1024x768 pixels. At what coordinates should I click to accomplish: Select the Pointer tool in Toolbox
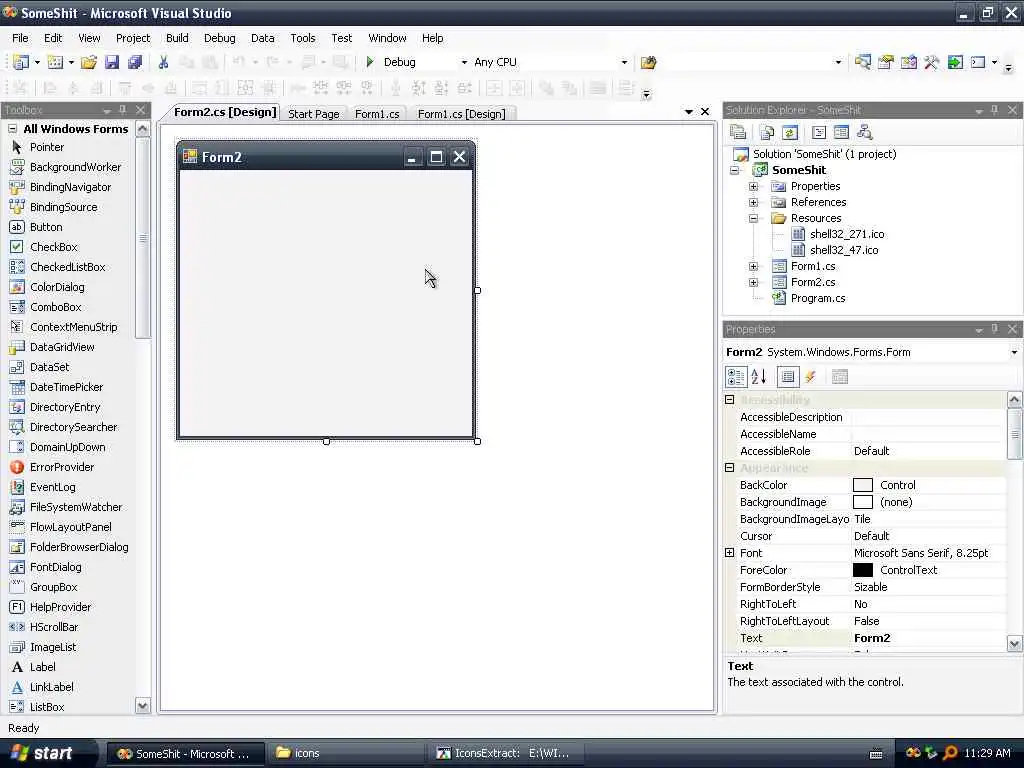[47, 148]
